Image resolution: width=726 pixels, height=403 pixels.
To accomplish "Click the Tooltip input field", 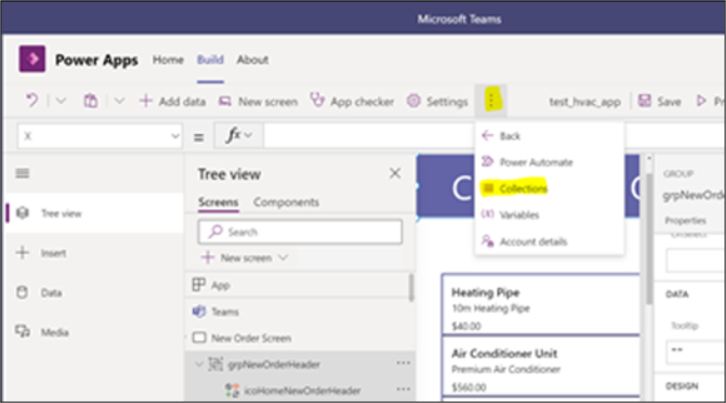I will [x=696, y=350].
